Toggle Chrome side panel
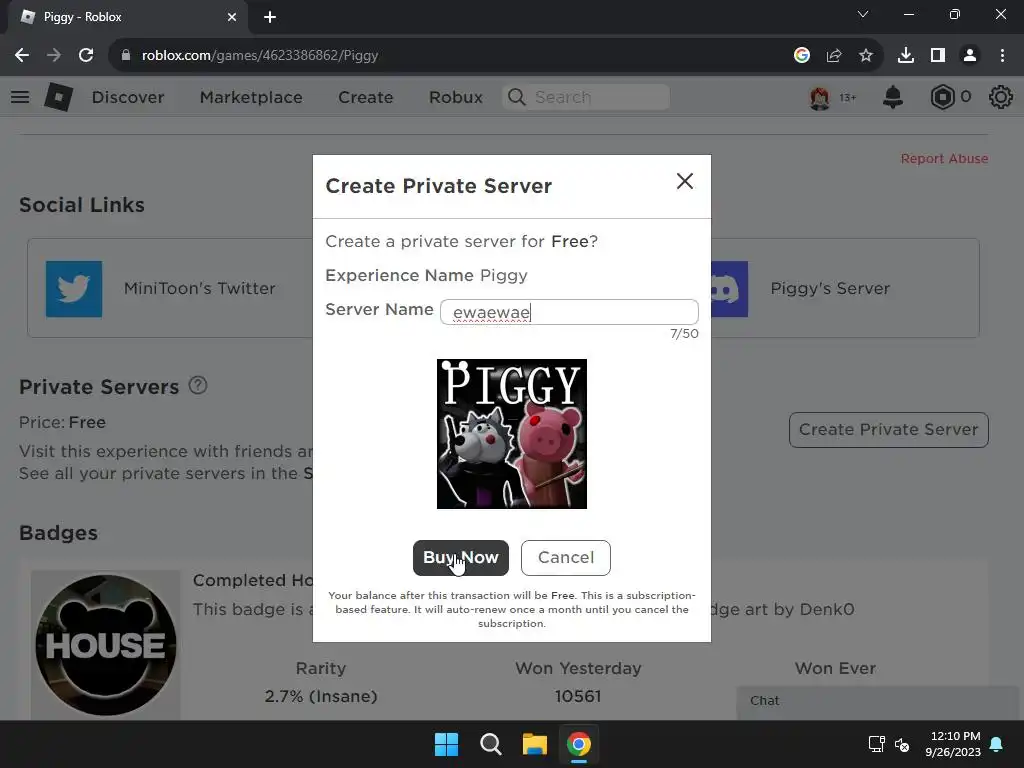The image size is (1024, 768). pos(938,56)
